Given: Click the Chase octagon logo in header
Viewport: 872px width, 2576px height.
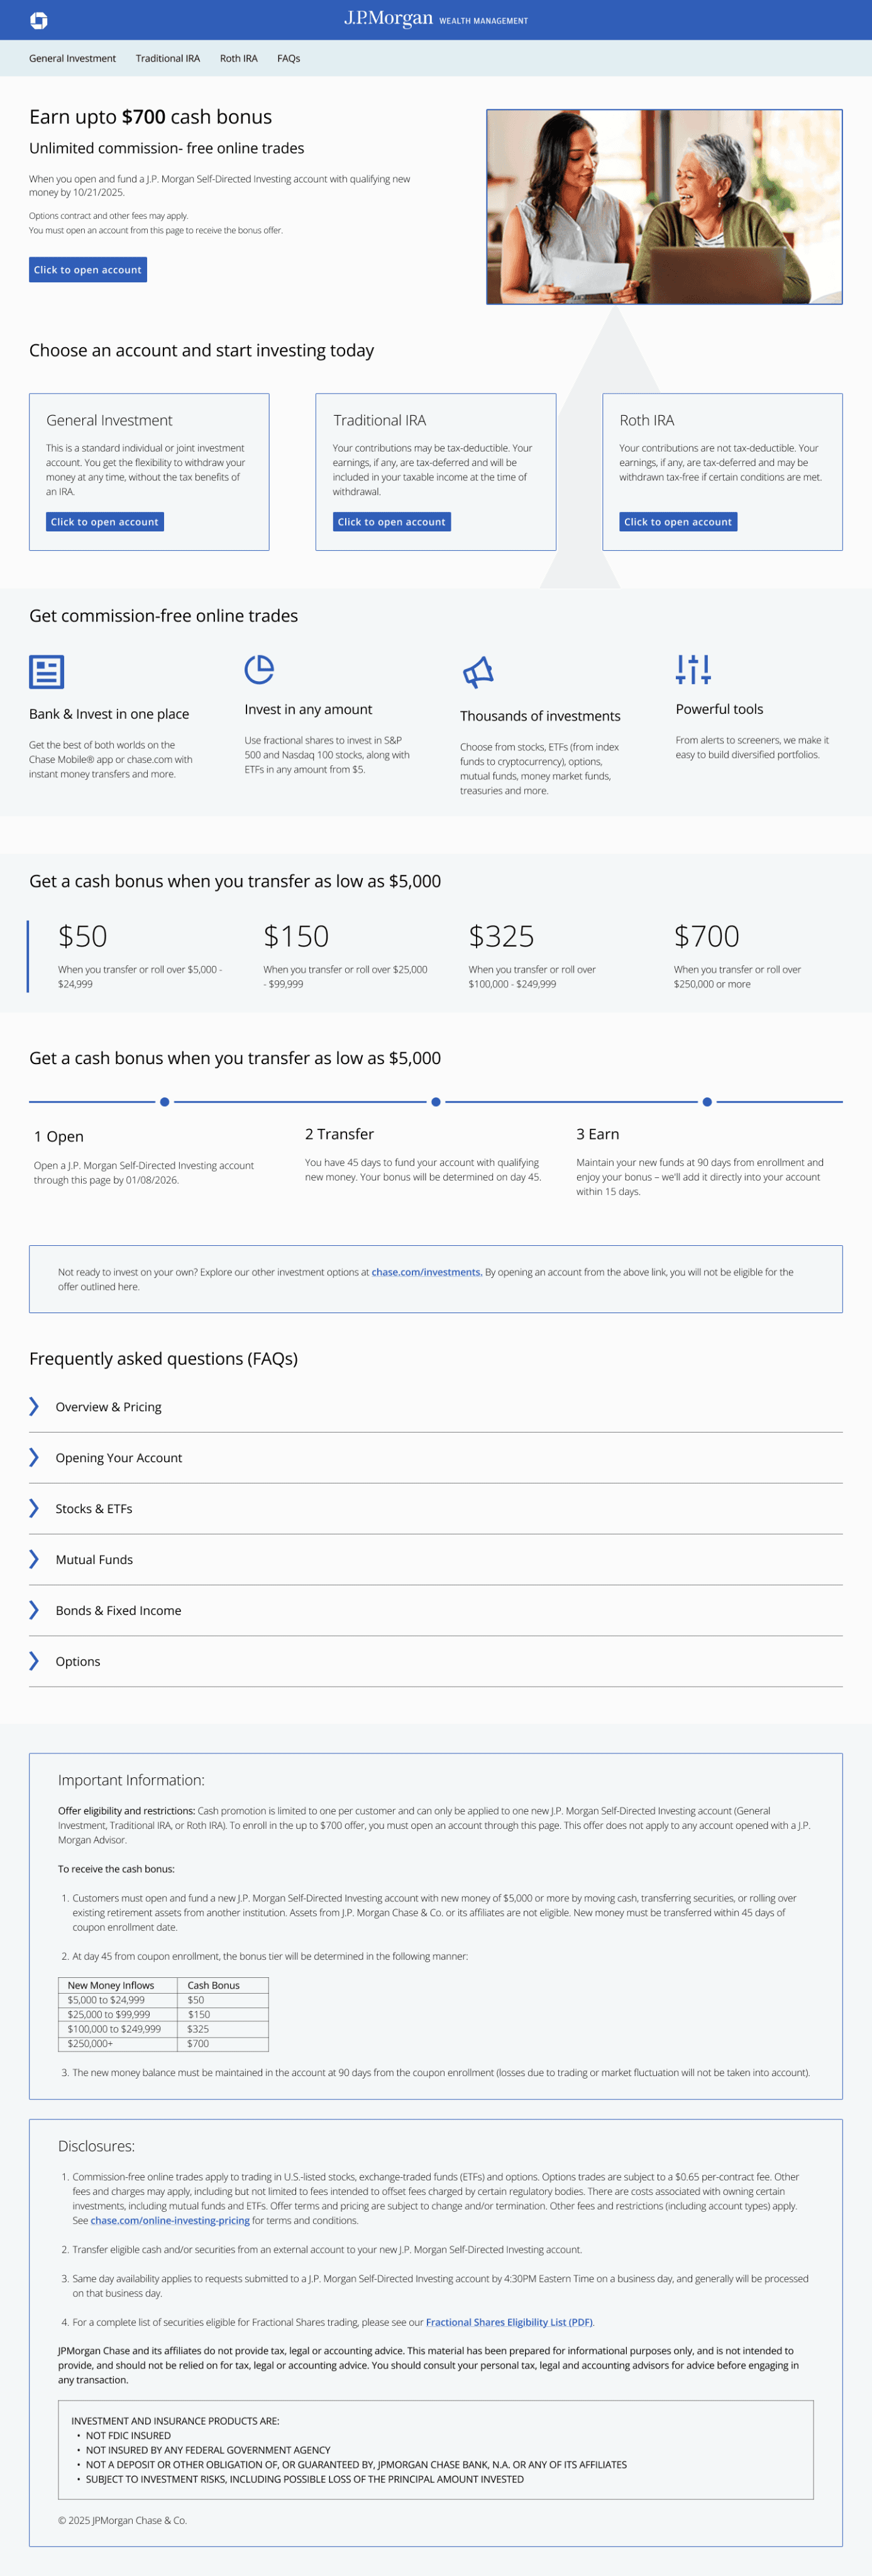Looking at the screenshot, I should (39, 20).
